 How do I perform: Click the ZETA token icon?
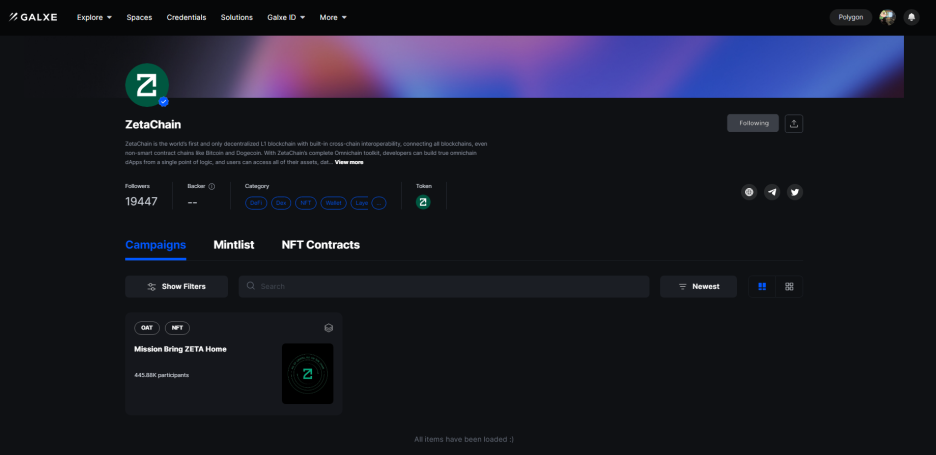click(423, 202)
